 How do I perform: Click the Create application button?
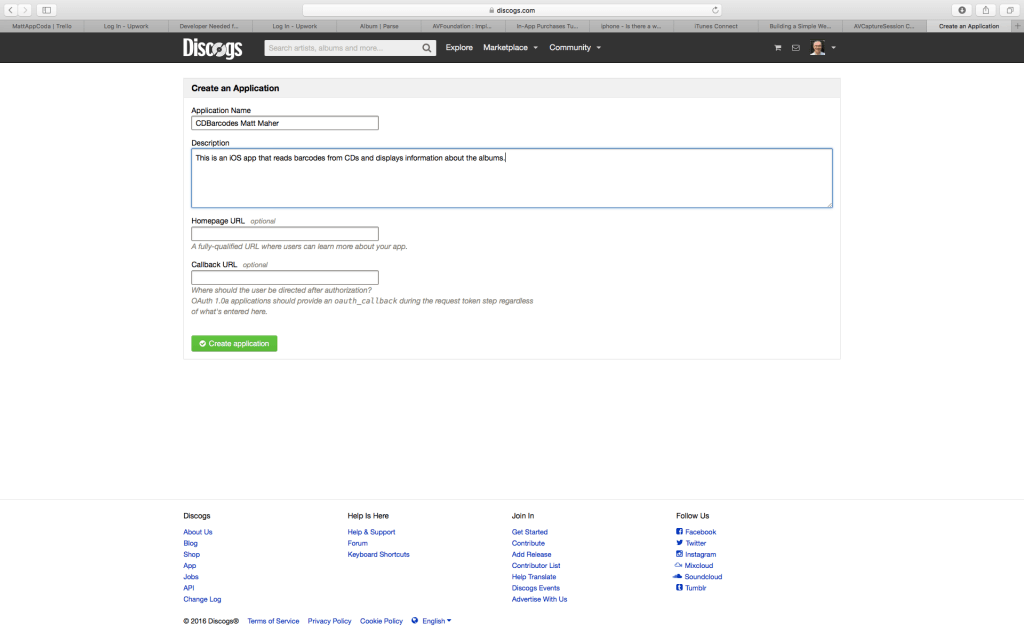(x=234, y=344)
